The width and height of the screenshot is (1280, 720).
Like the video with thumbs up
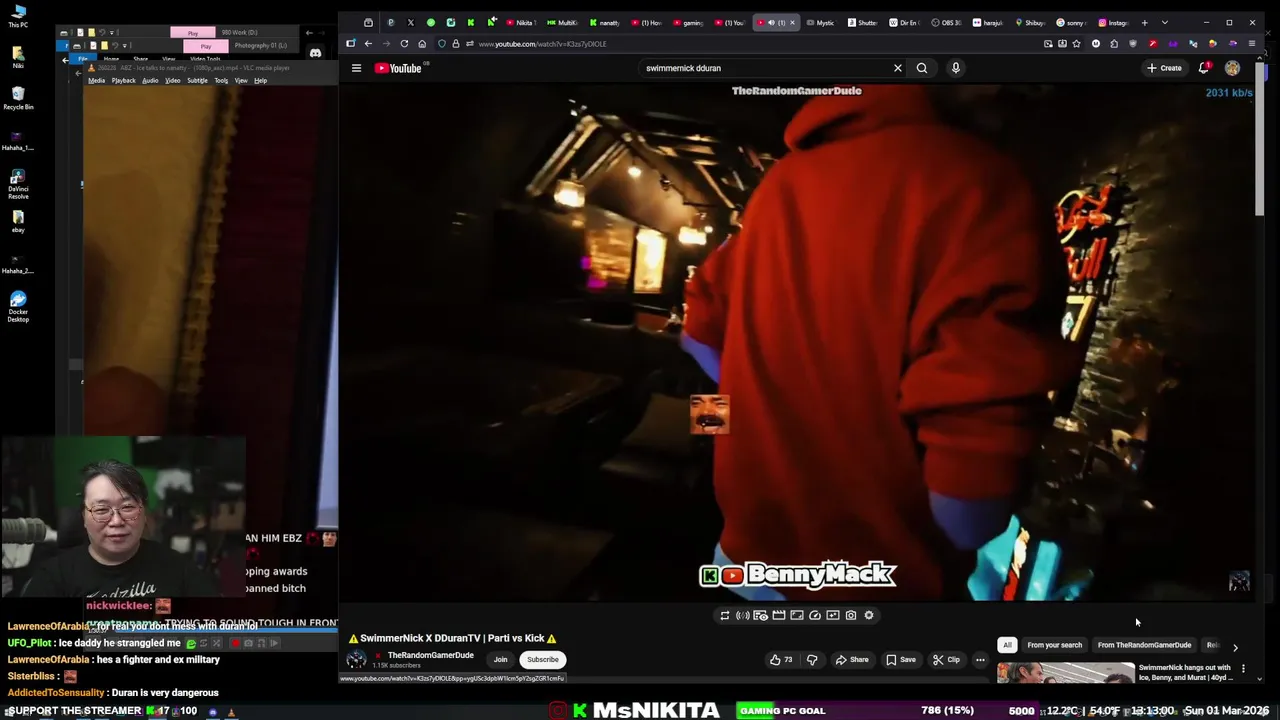click(x=781, y=659)
